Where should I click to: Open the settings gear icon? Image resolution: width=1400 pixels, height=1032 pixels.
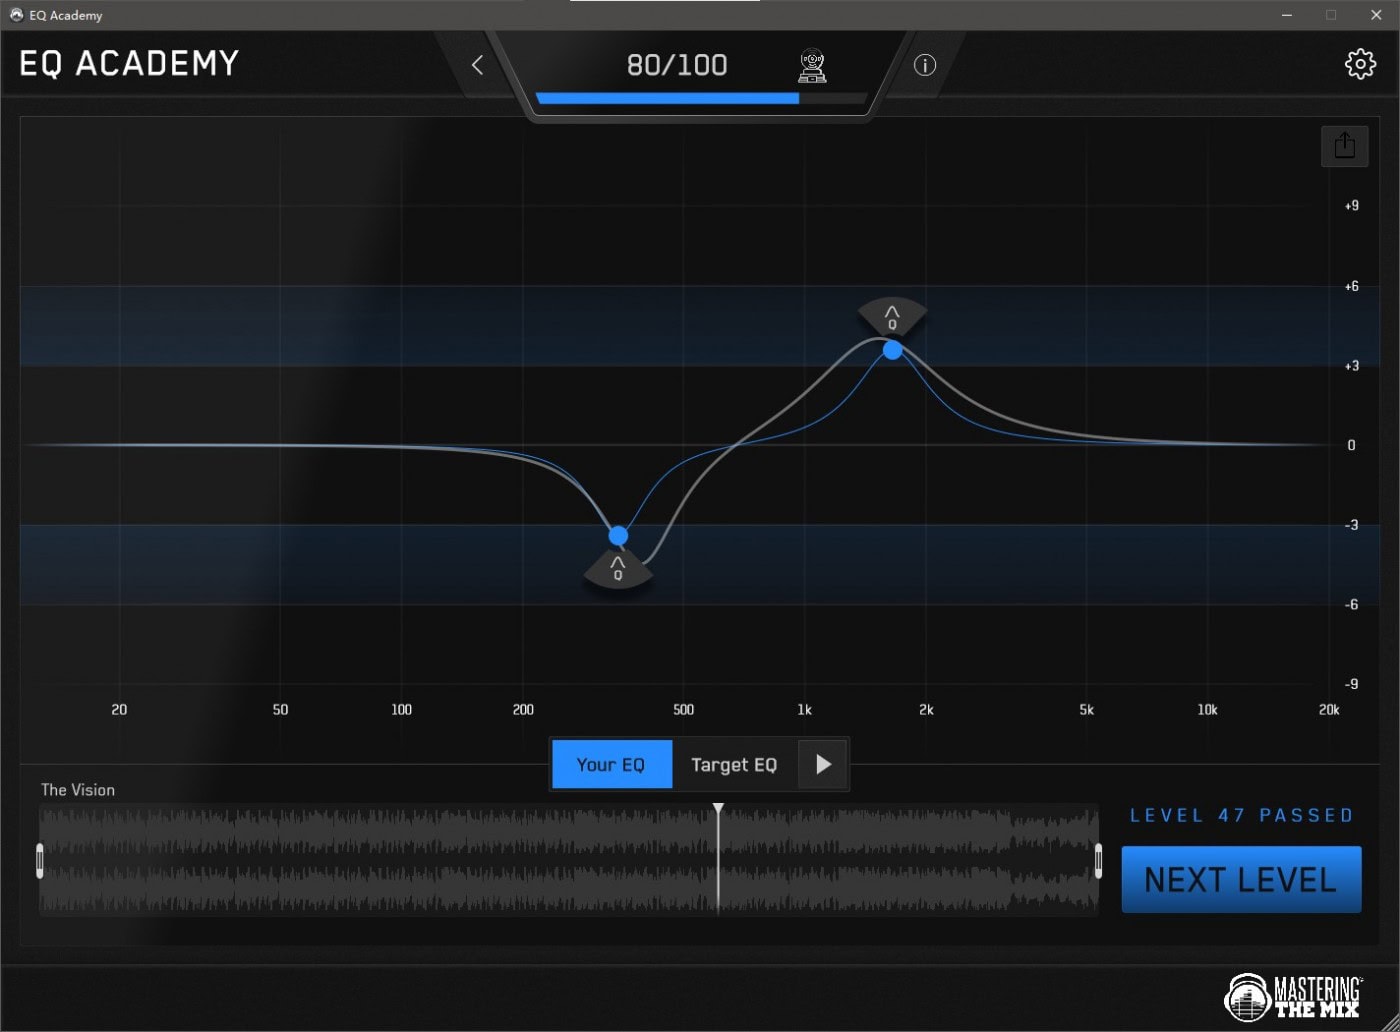click(x=1360, y=64)
